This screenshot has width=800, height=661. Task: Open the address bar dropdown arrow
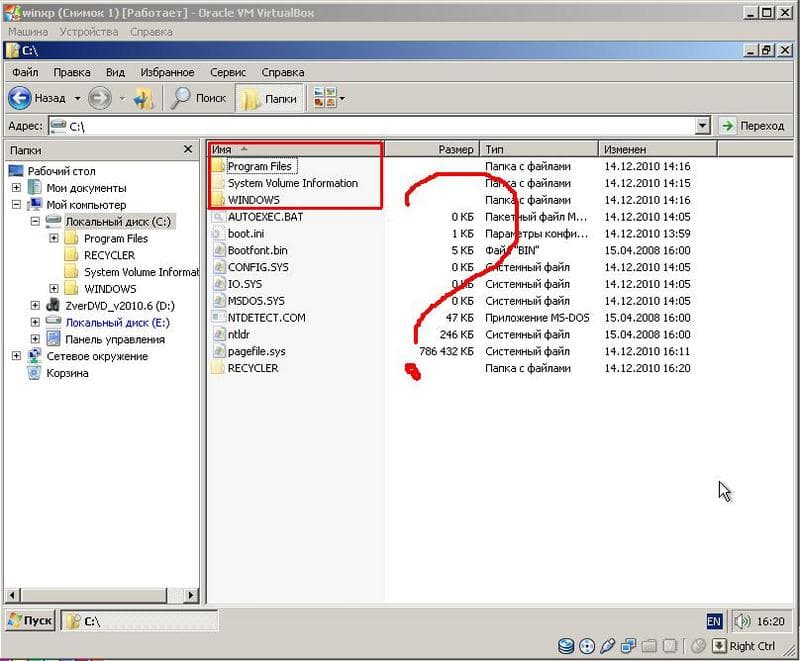703,125
